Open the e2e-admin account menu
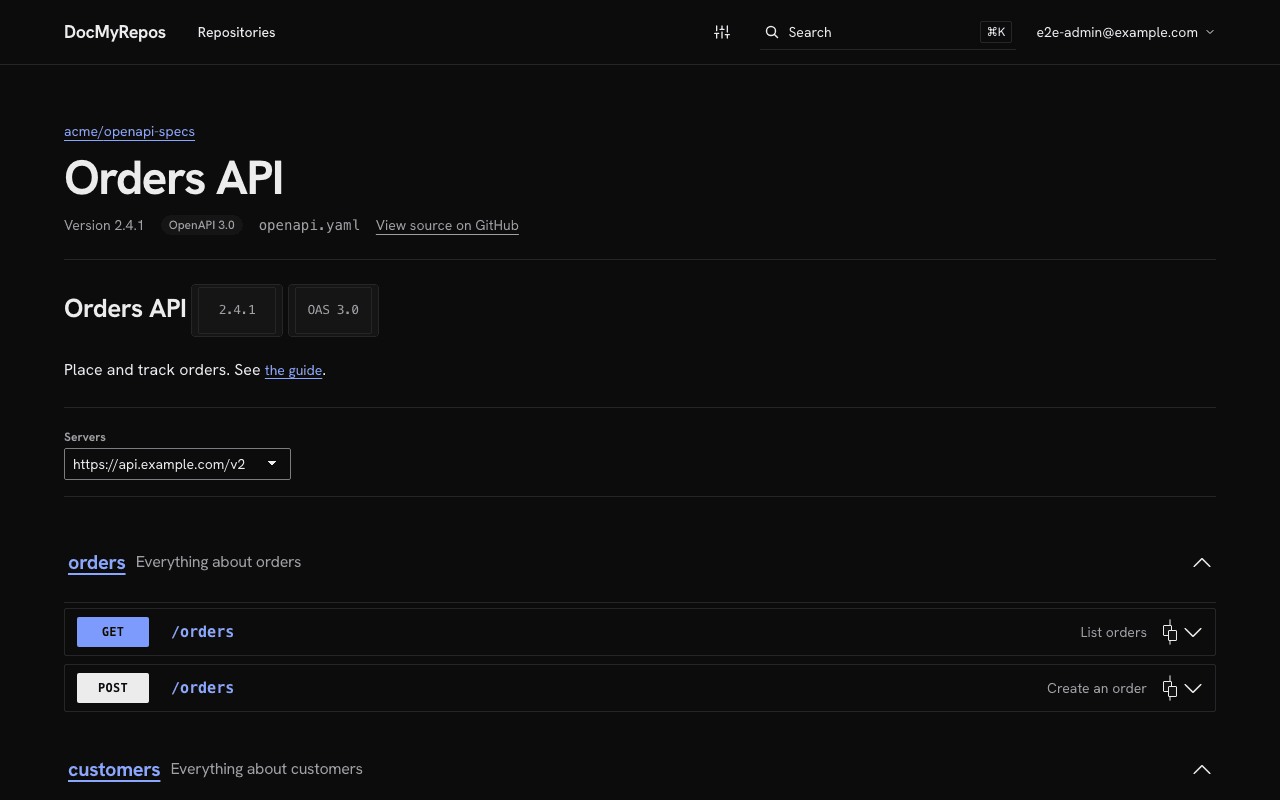 [x=1125, y=32]
